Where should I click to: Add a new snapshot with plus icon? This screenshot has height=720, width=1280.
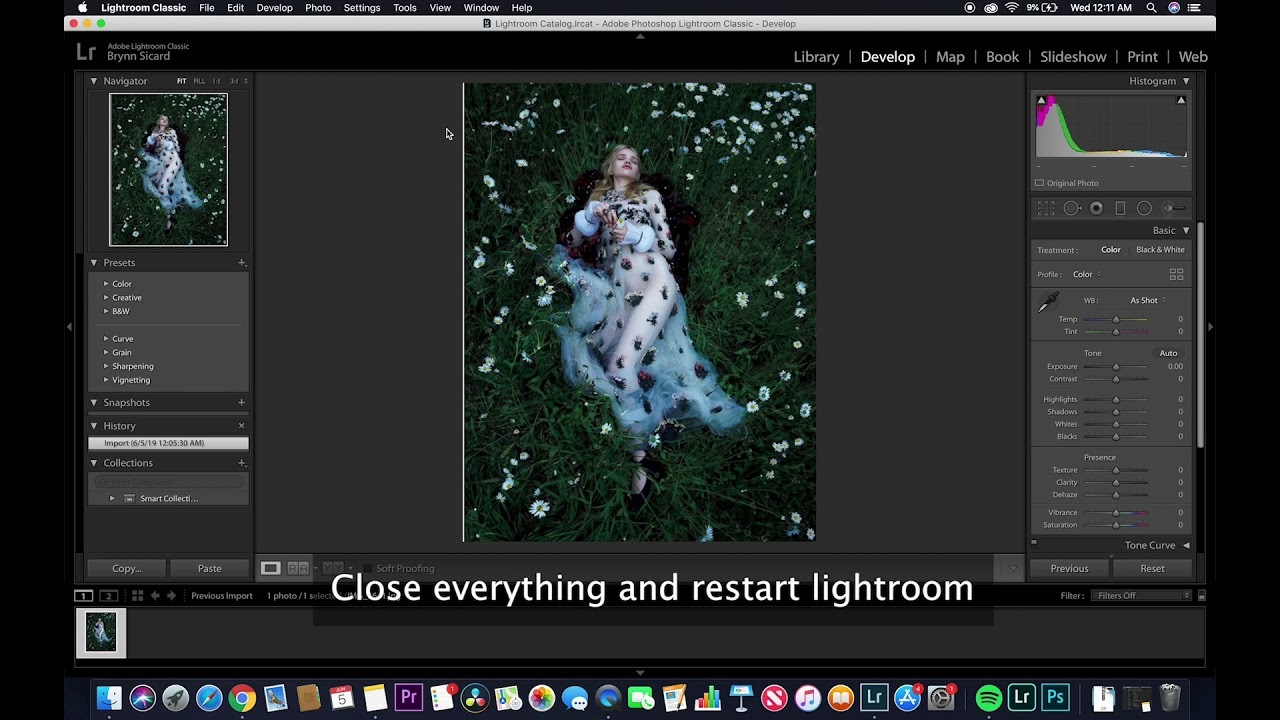click(241, 402)
